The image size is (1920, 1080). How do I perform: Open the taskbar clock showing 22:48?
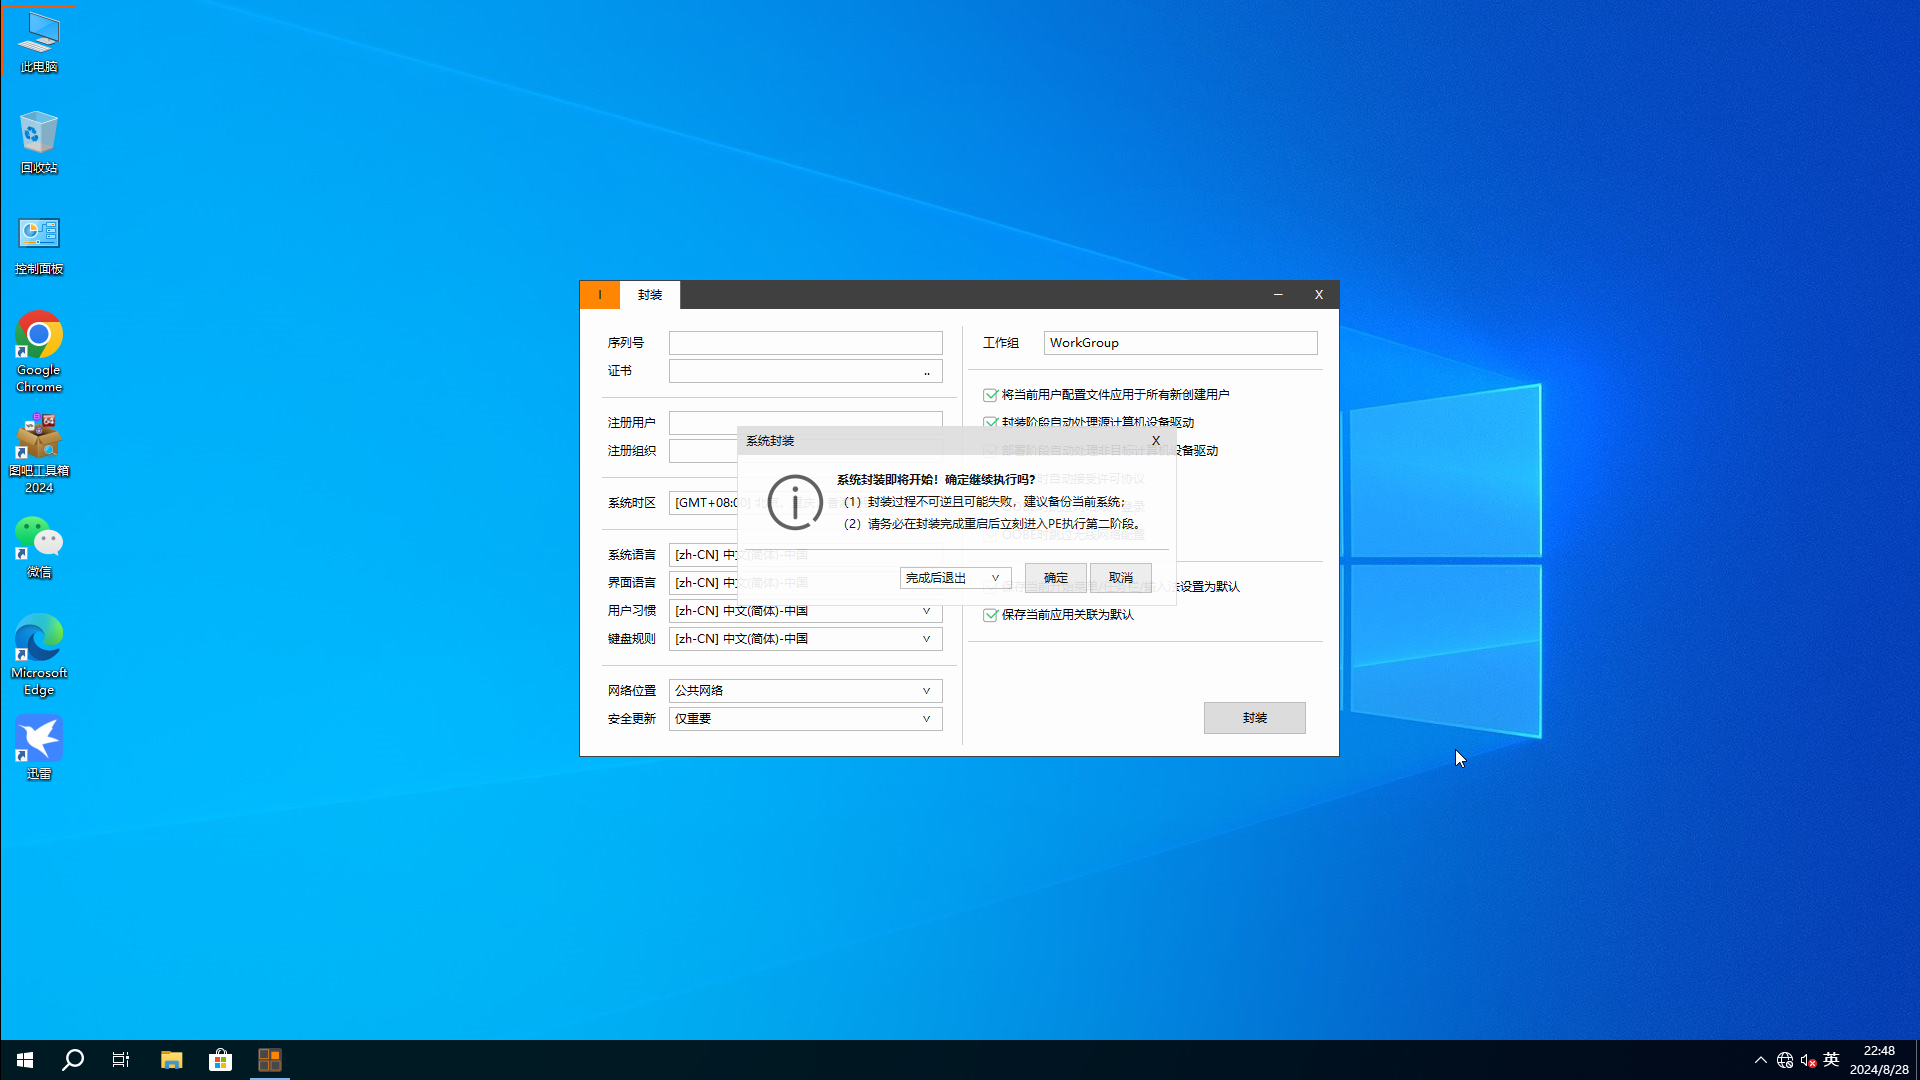point(1879,1060)
